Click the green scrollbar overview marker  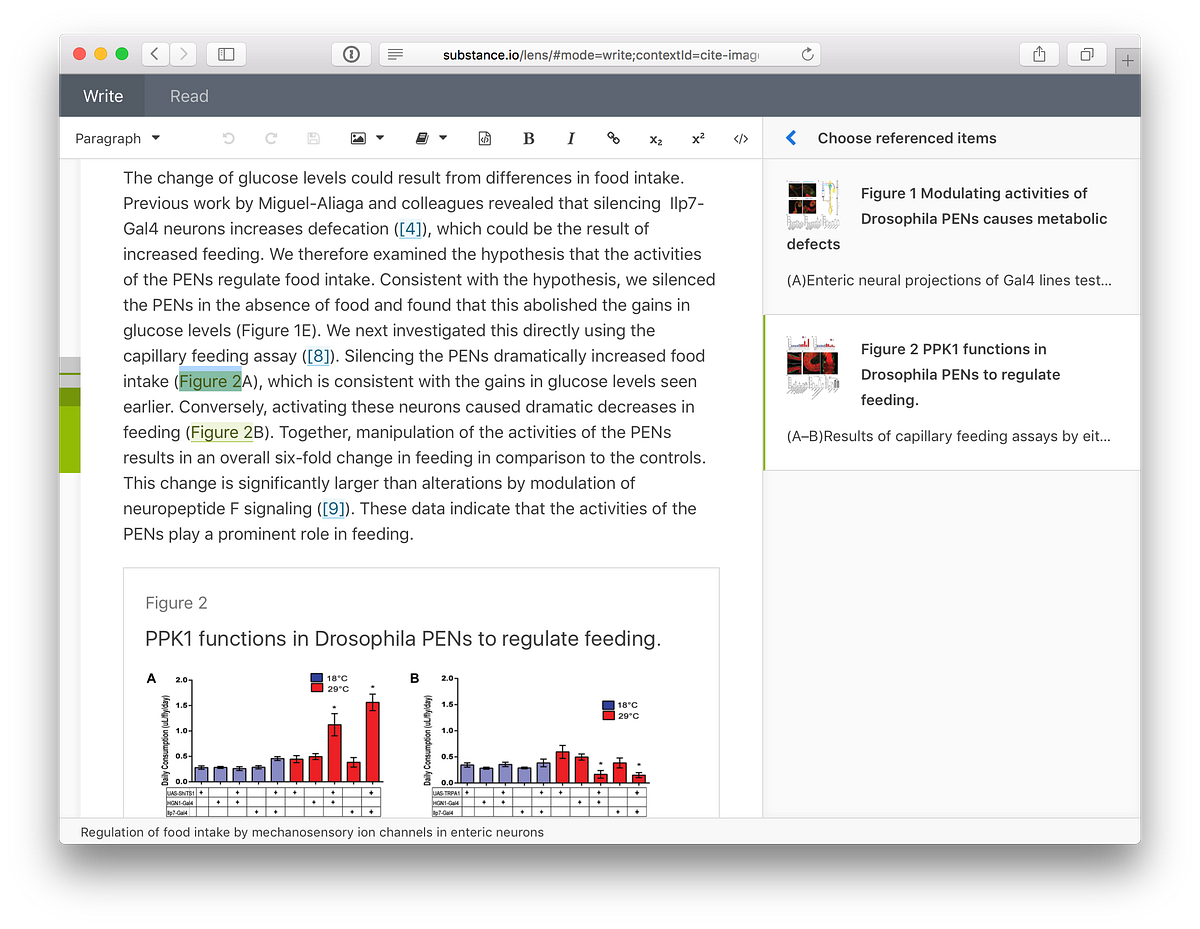(69, 430)
